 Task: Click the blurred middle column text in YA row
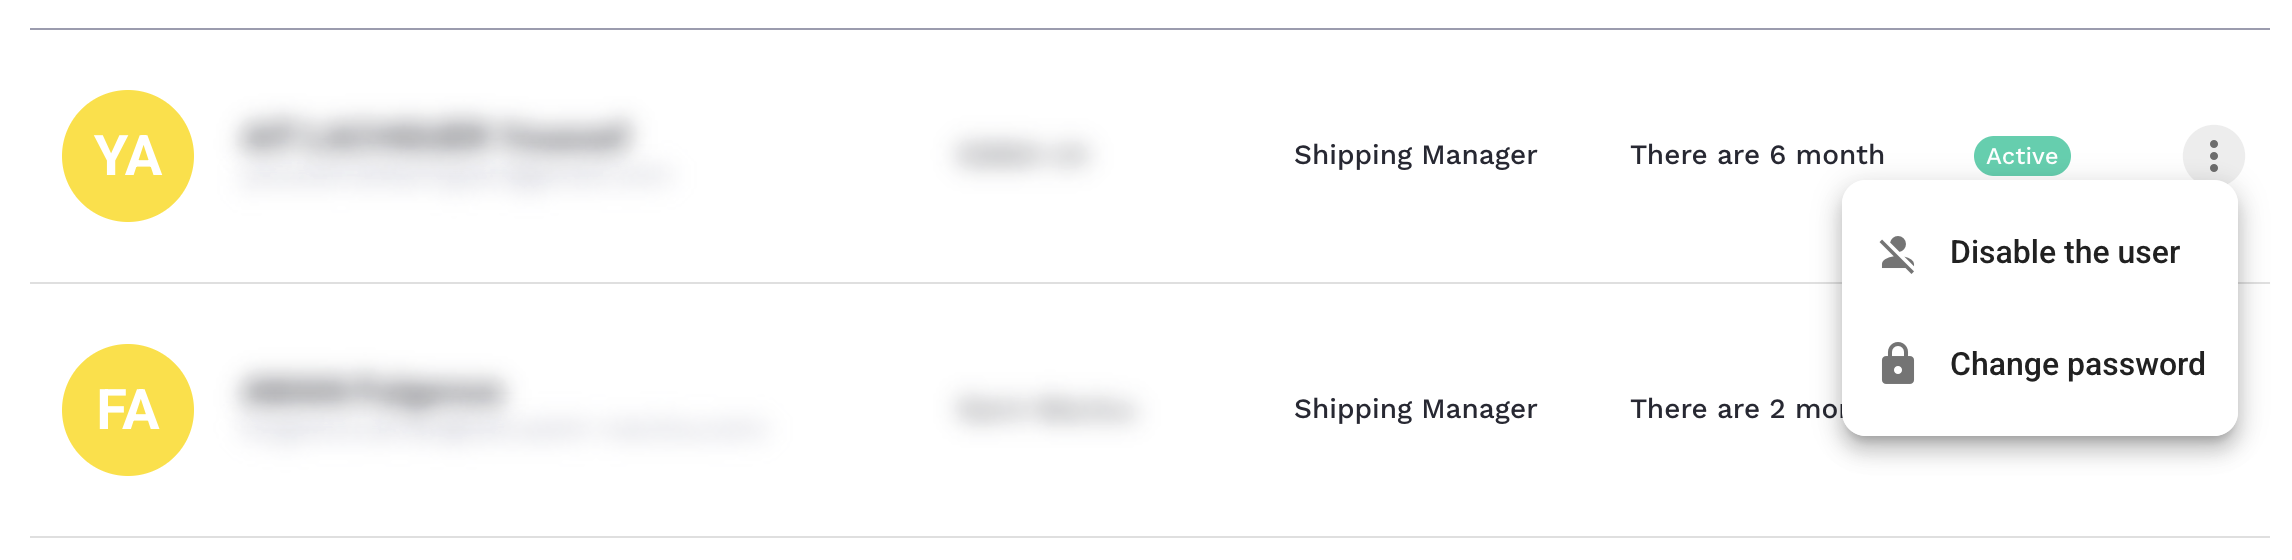(x=1021, y=155)
